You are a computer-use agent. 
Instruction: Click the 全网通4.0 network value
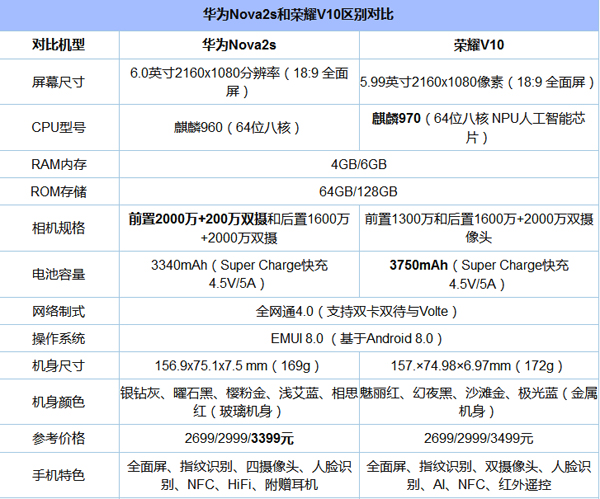(x=357, y=311)
